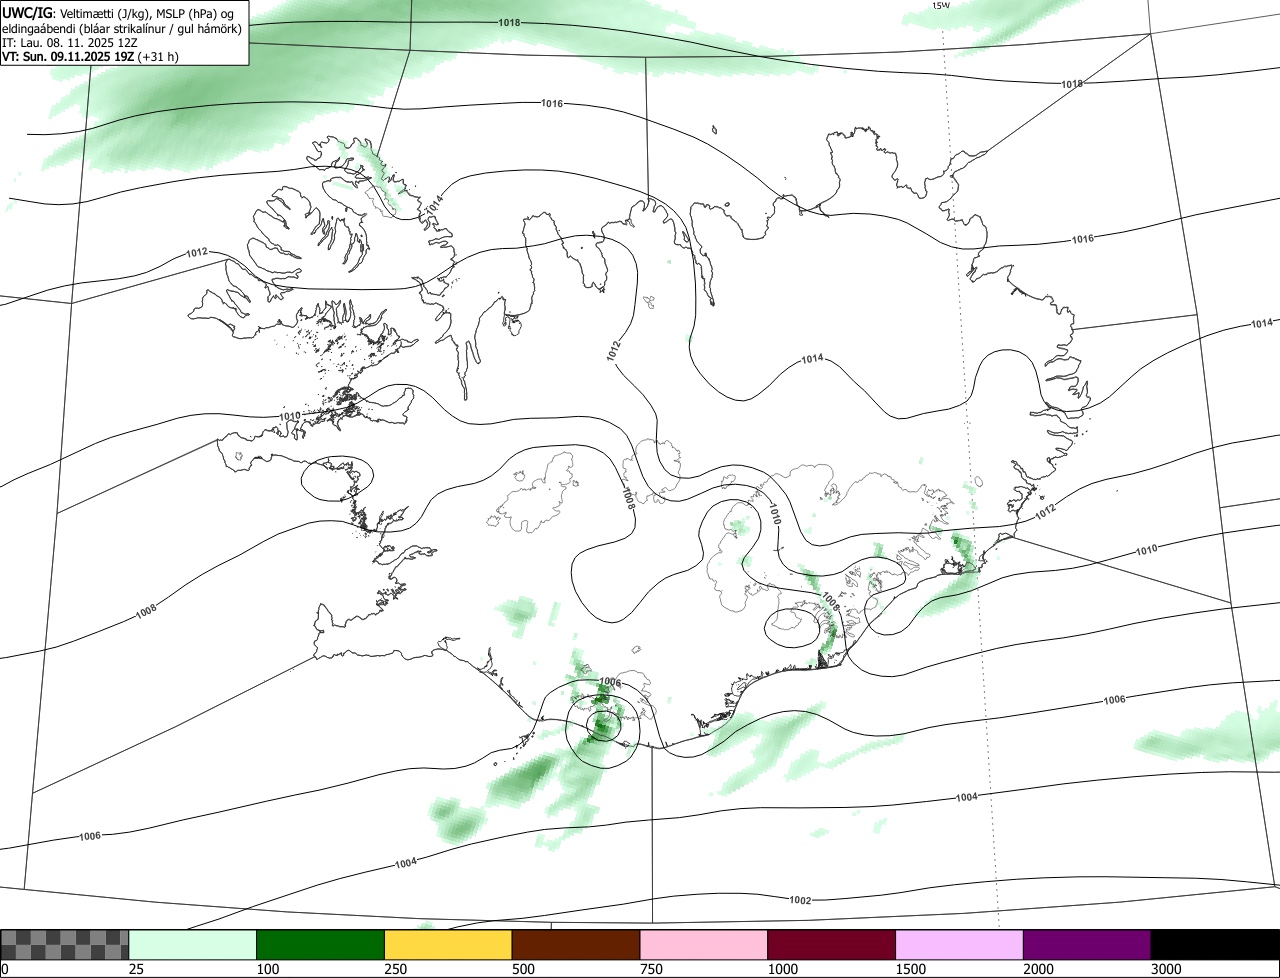Click the legend value 2000

pyautogui.click(x=1038, y=969)
